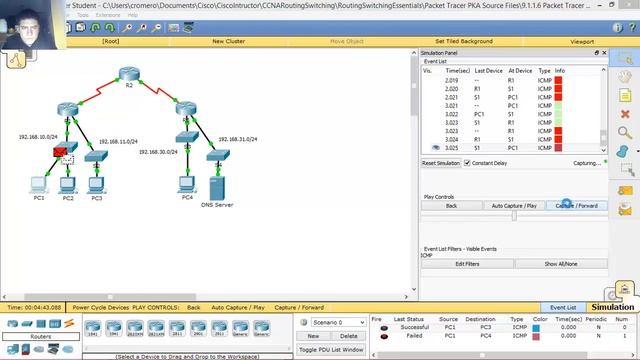Click the R2 router in the topology
This screenshot has height=360, width=640.
[x=129, y=74]
